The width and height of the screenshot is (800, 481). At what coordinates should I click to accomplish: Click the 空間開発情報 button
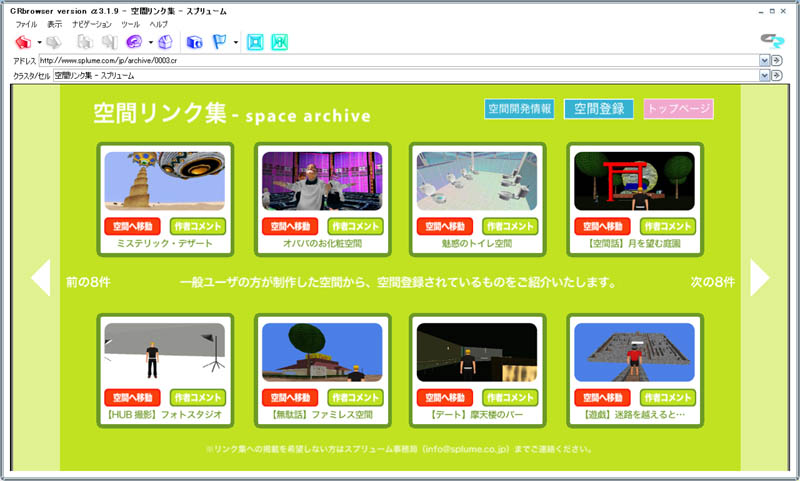pyautogui.click(x=519, y=109)
